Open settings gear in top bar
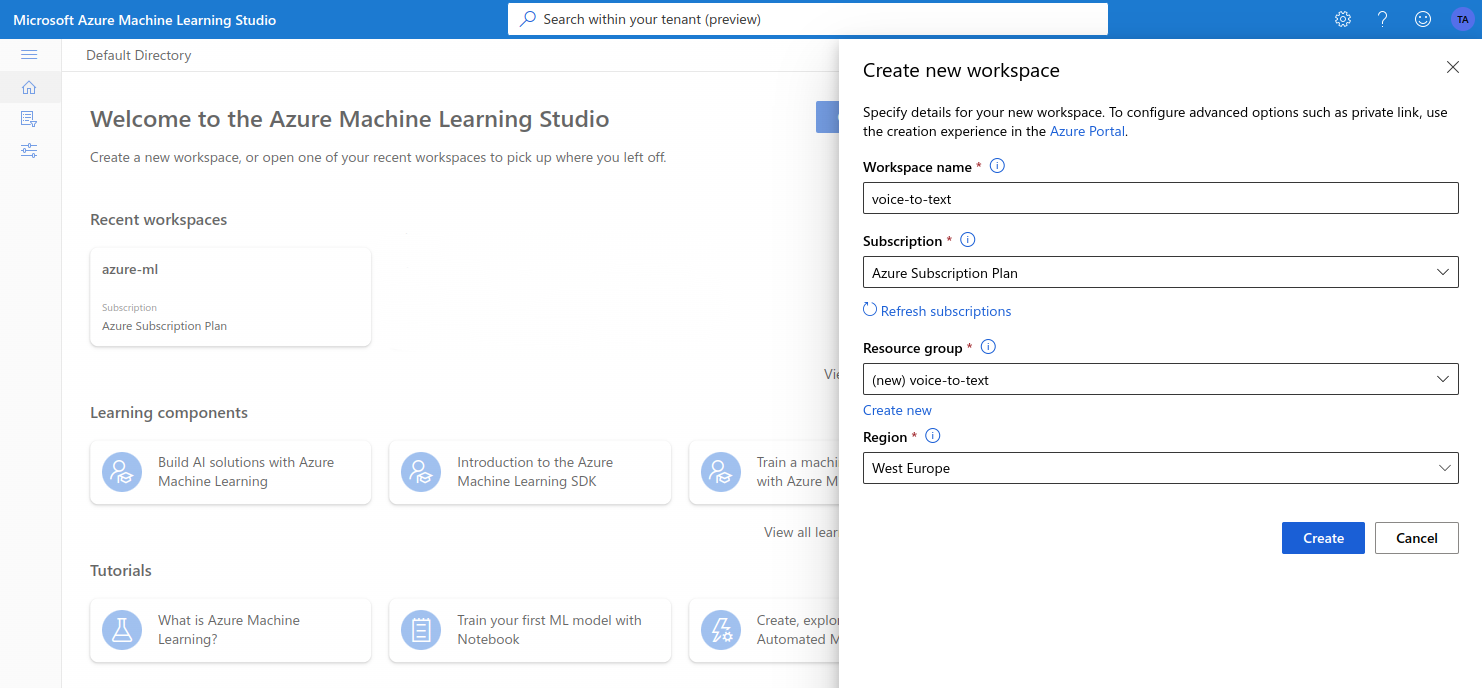1482x688 pixels. pos(1343,19)
